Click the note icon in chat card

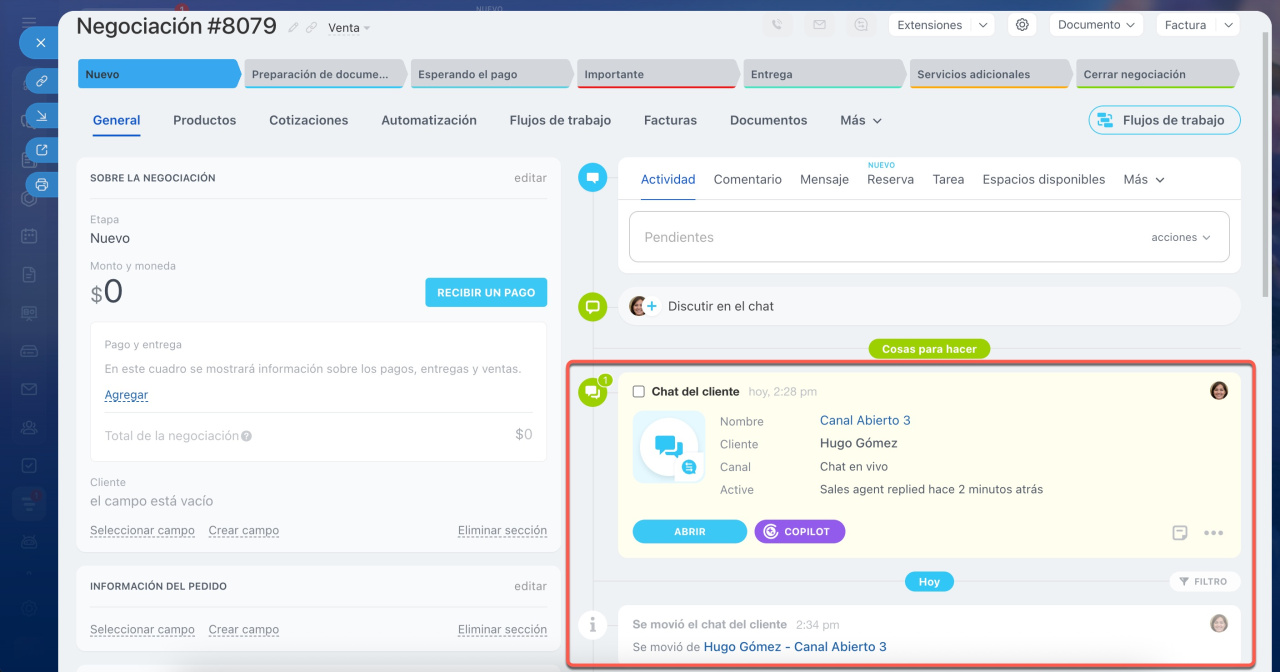1179,533
